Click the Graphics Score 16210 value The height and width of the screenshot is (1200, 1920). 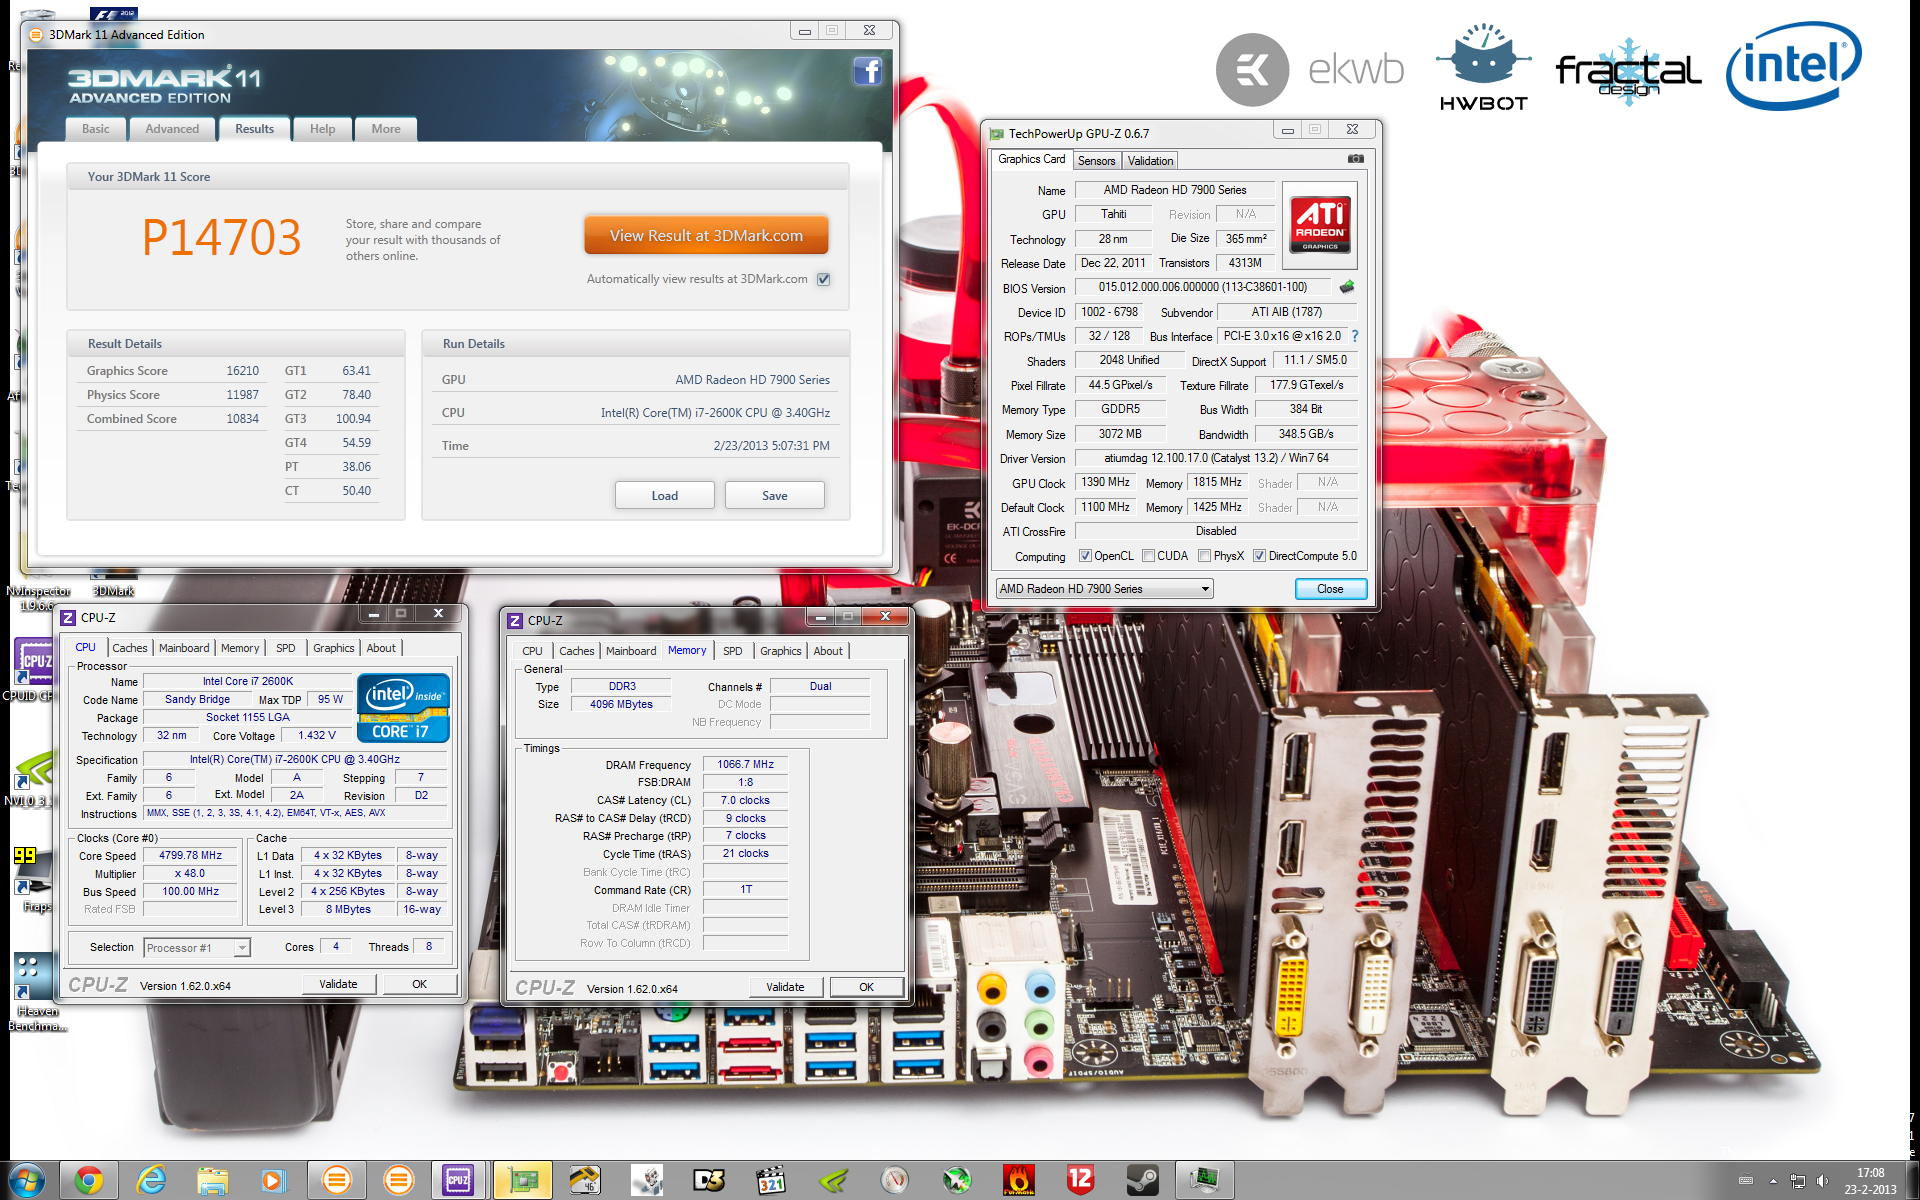(x=242, y=371)
